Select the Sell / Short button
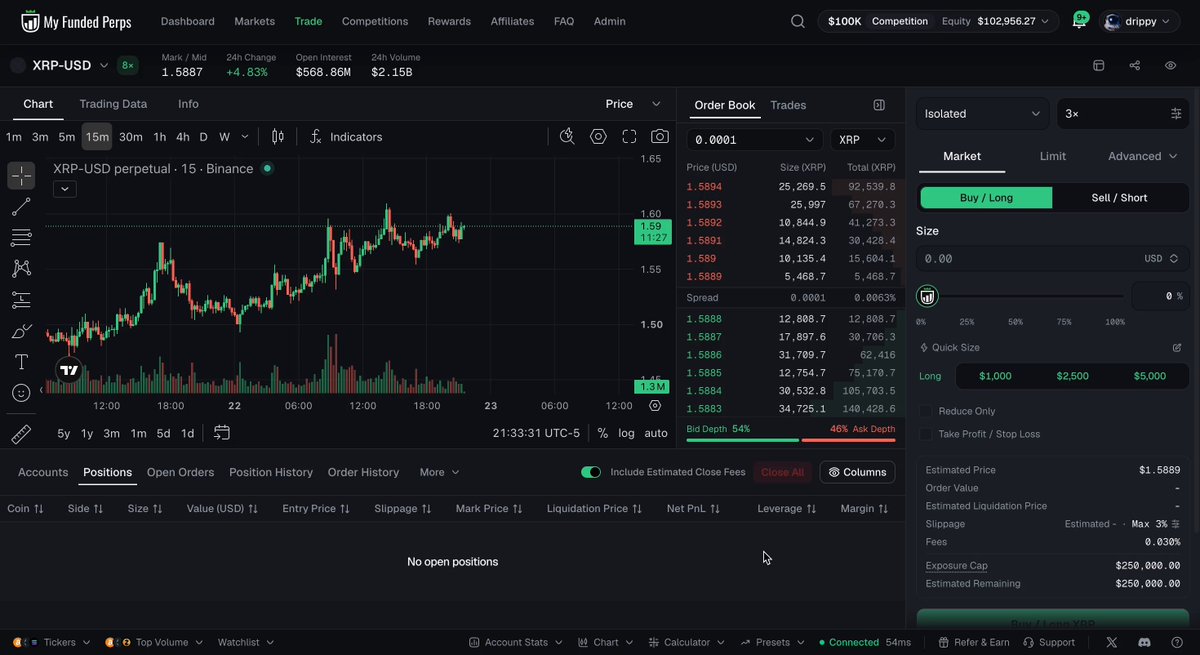Image resolution: width=1200 pixels, height=655 pixels. (x=1119, y=198)
